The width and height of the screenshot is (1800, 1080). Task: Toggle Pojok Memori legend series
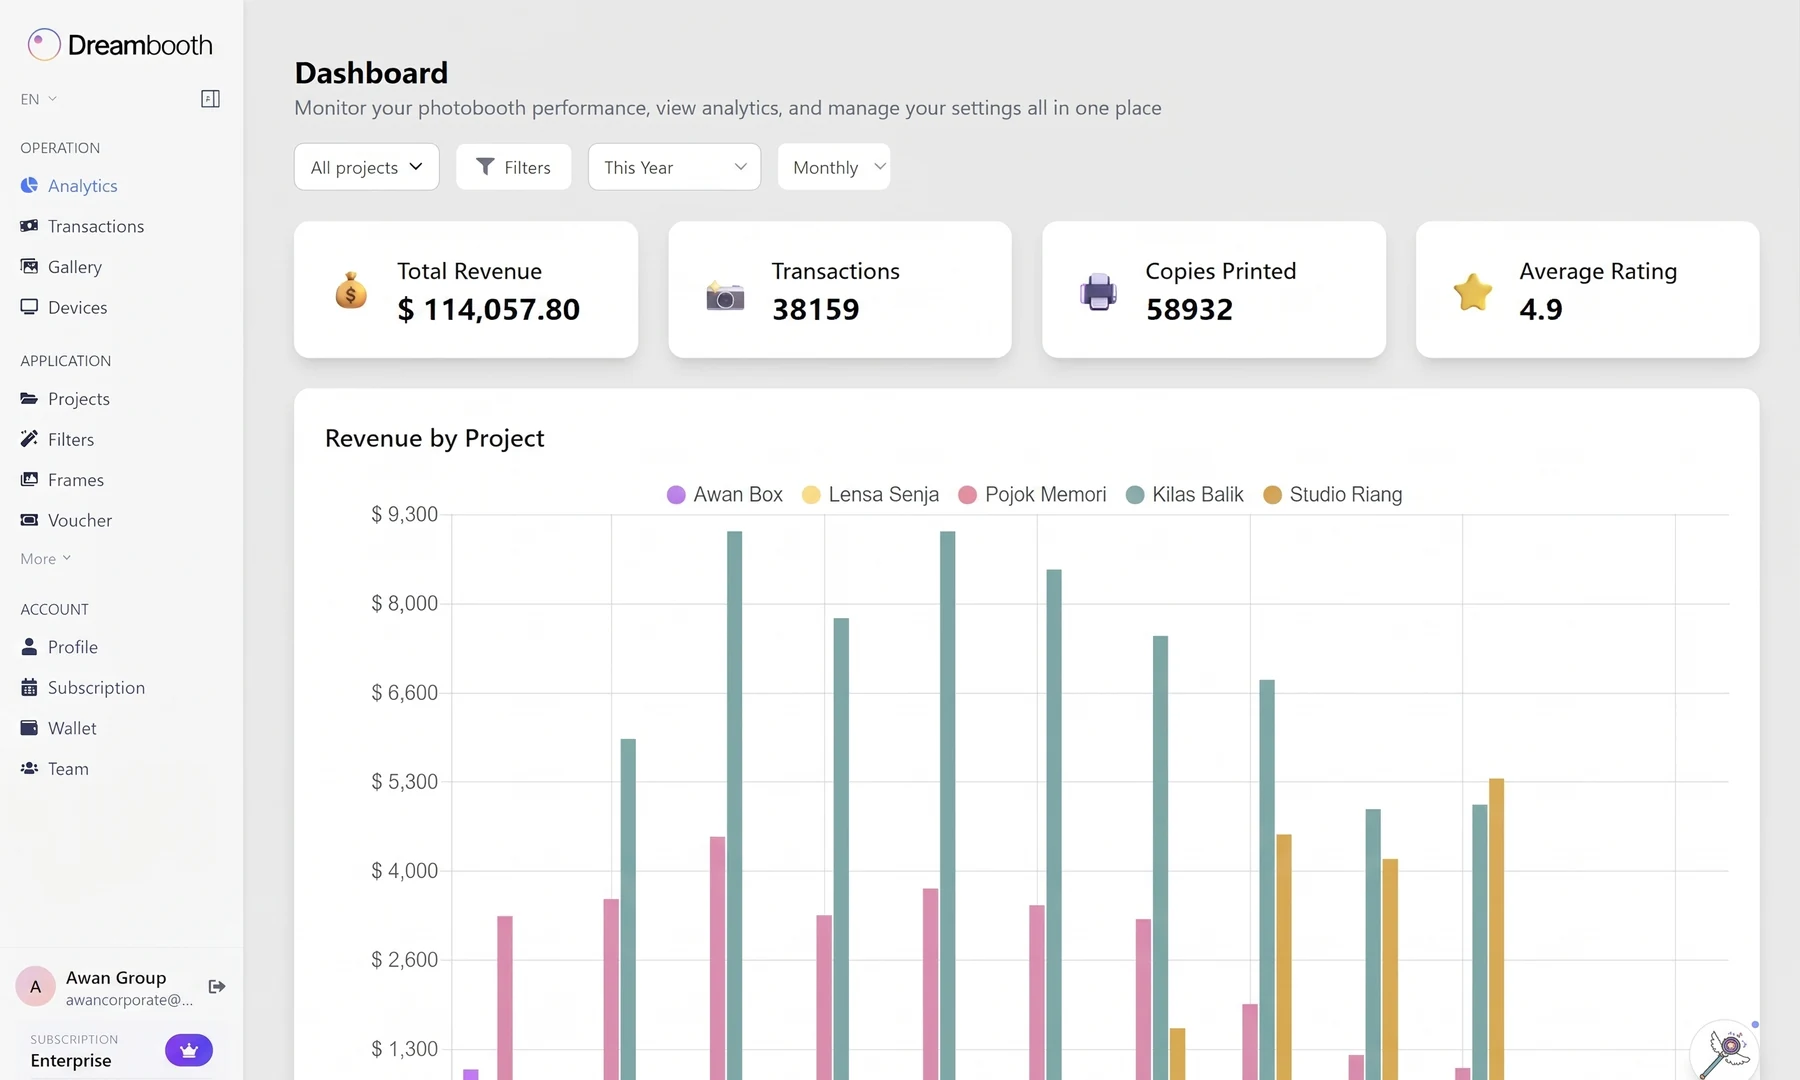[1033, 495]
